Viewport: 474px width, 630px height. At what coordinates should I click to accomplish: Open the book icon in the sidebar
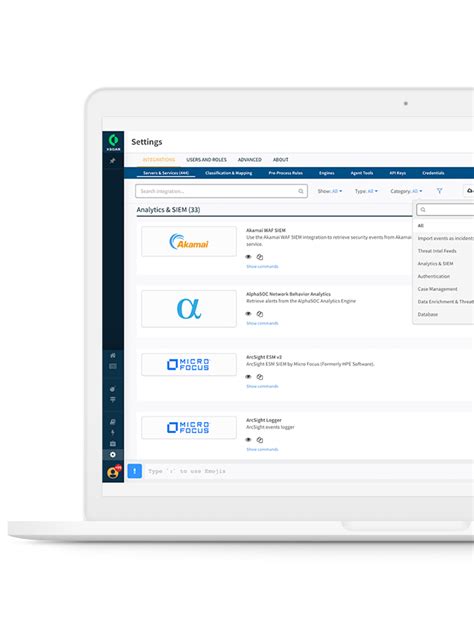[x=113, y=422]
